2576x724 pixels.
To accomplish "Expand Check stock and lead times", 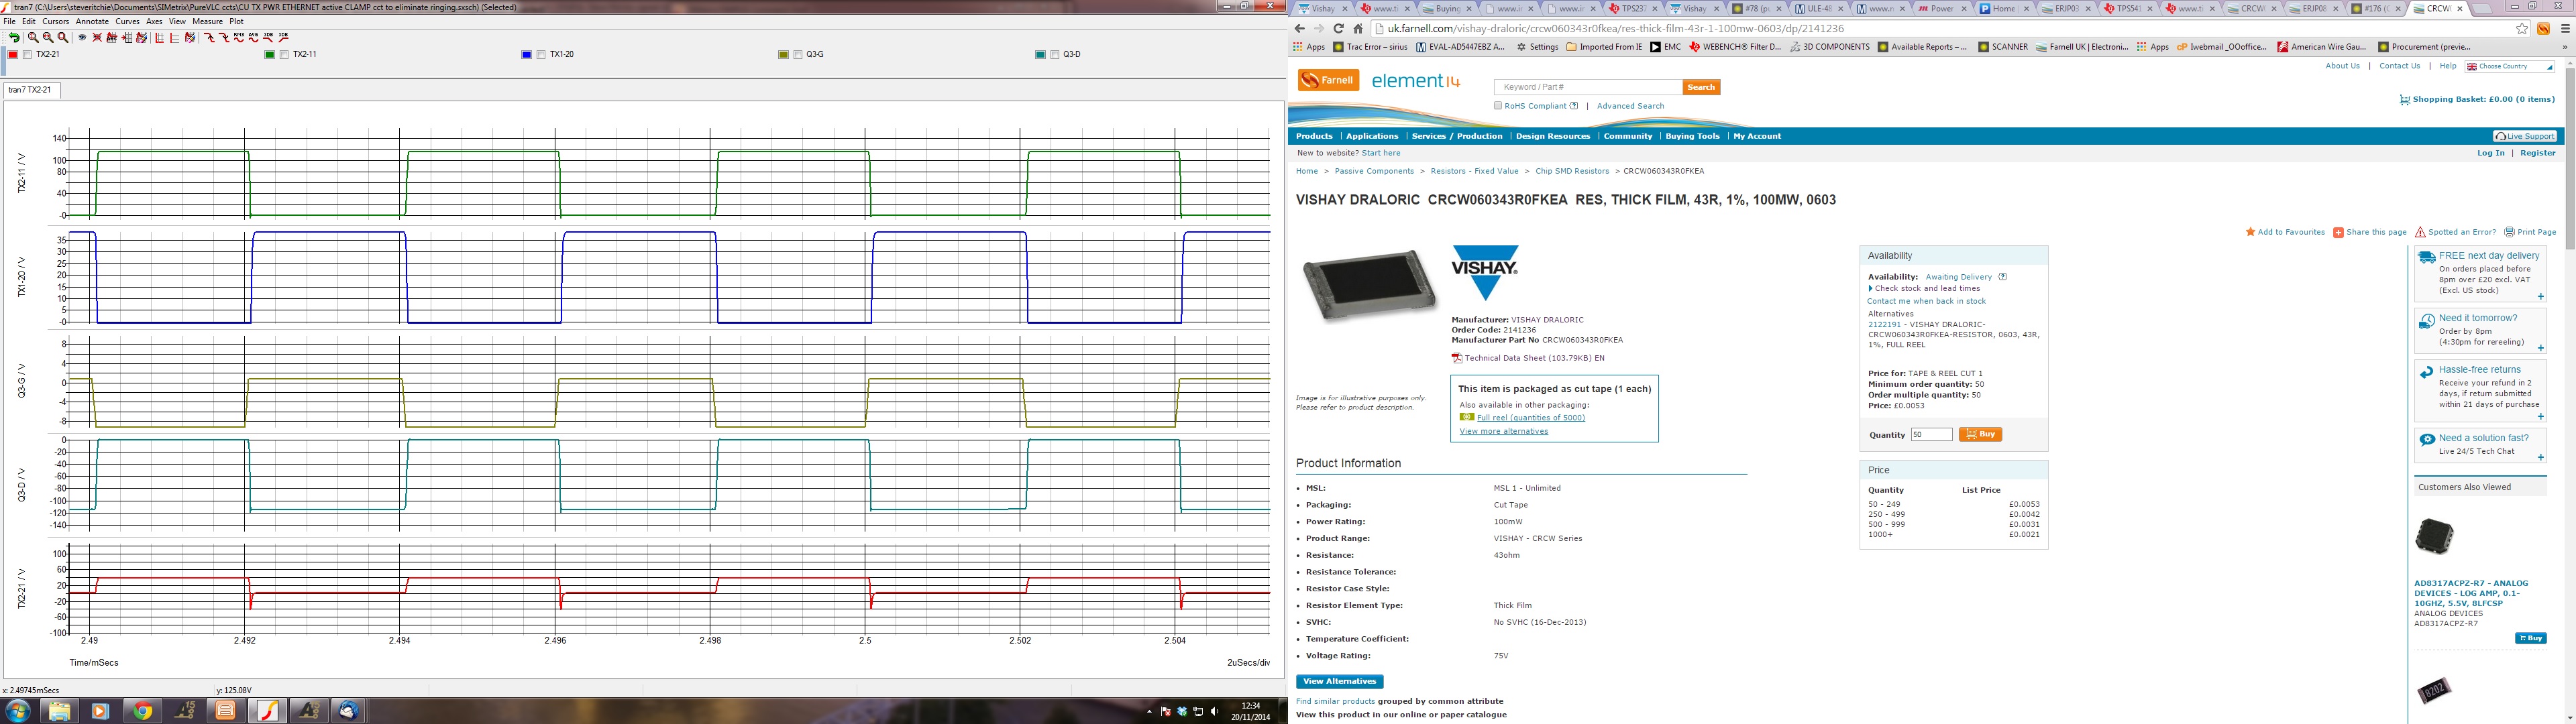I will pos(1924,289).
